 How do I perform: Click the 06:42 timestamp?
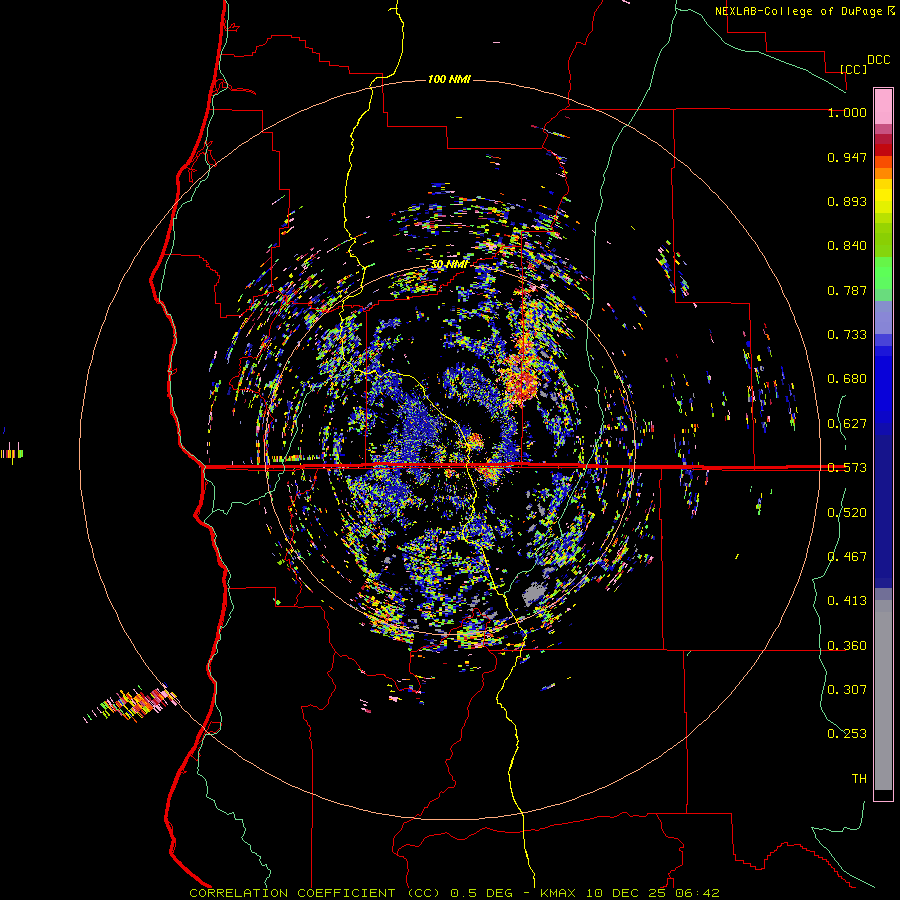coord(697,893)
